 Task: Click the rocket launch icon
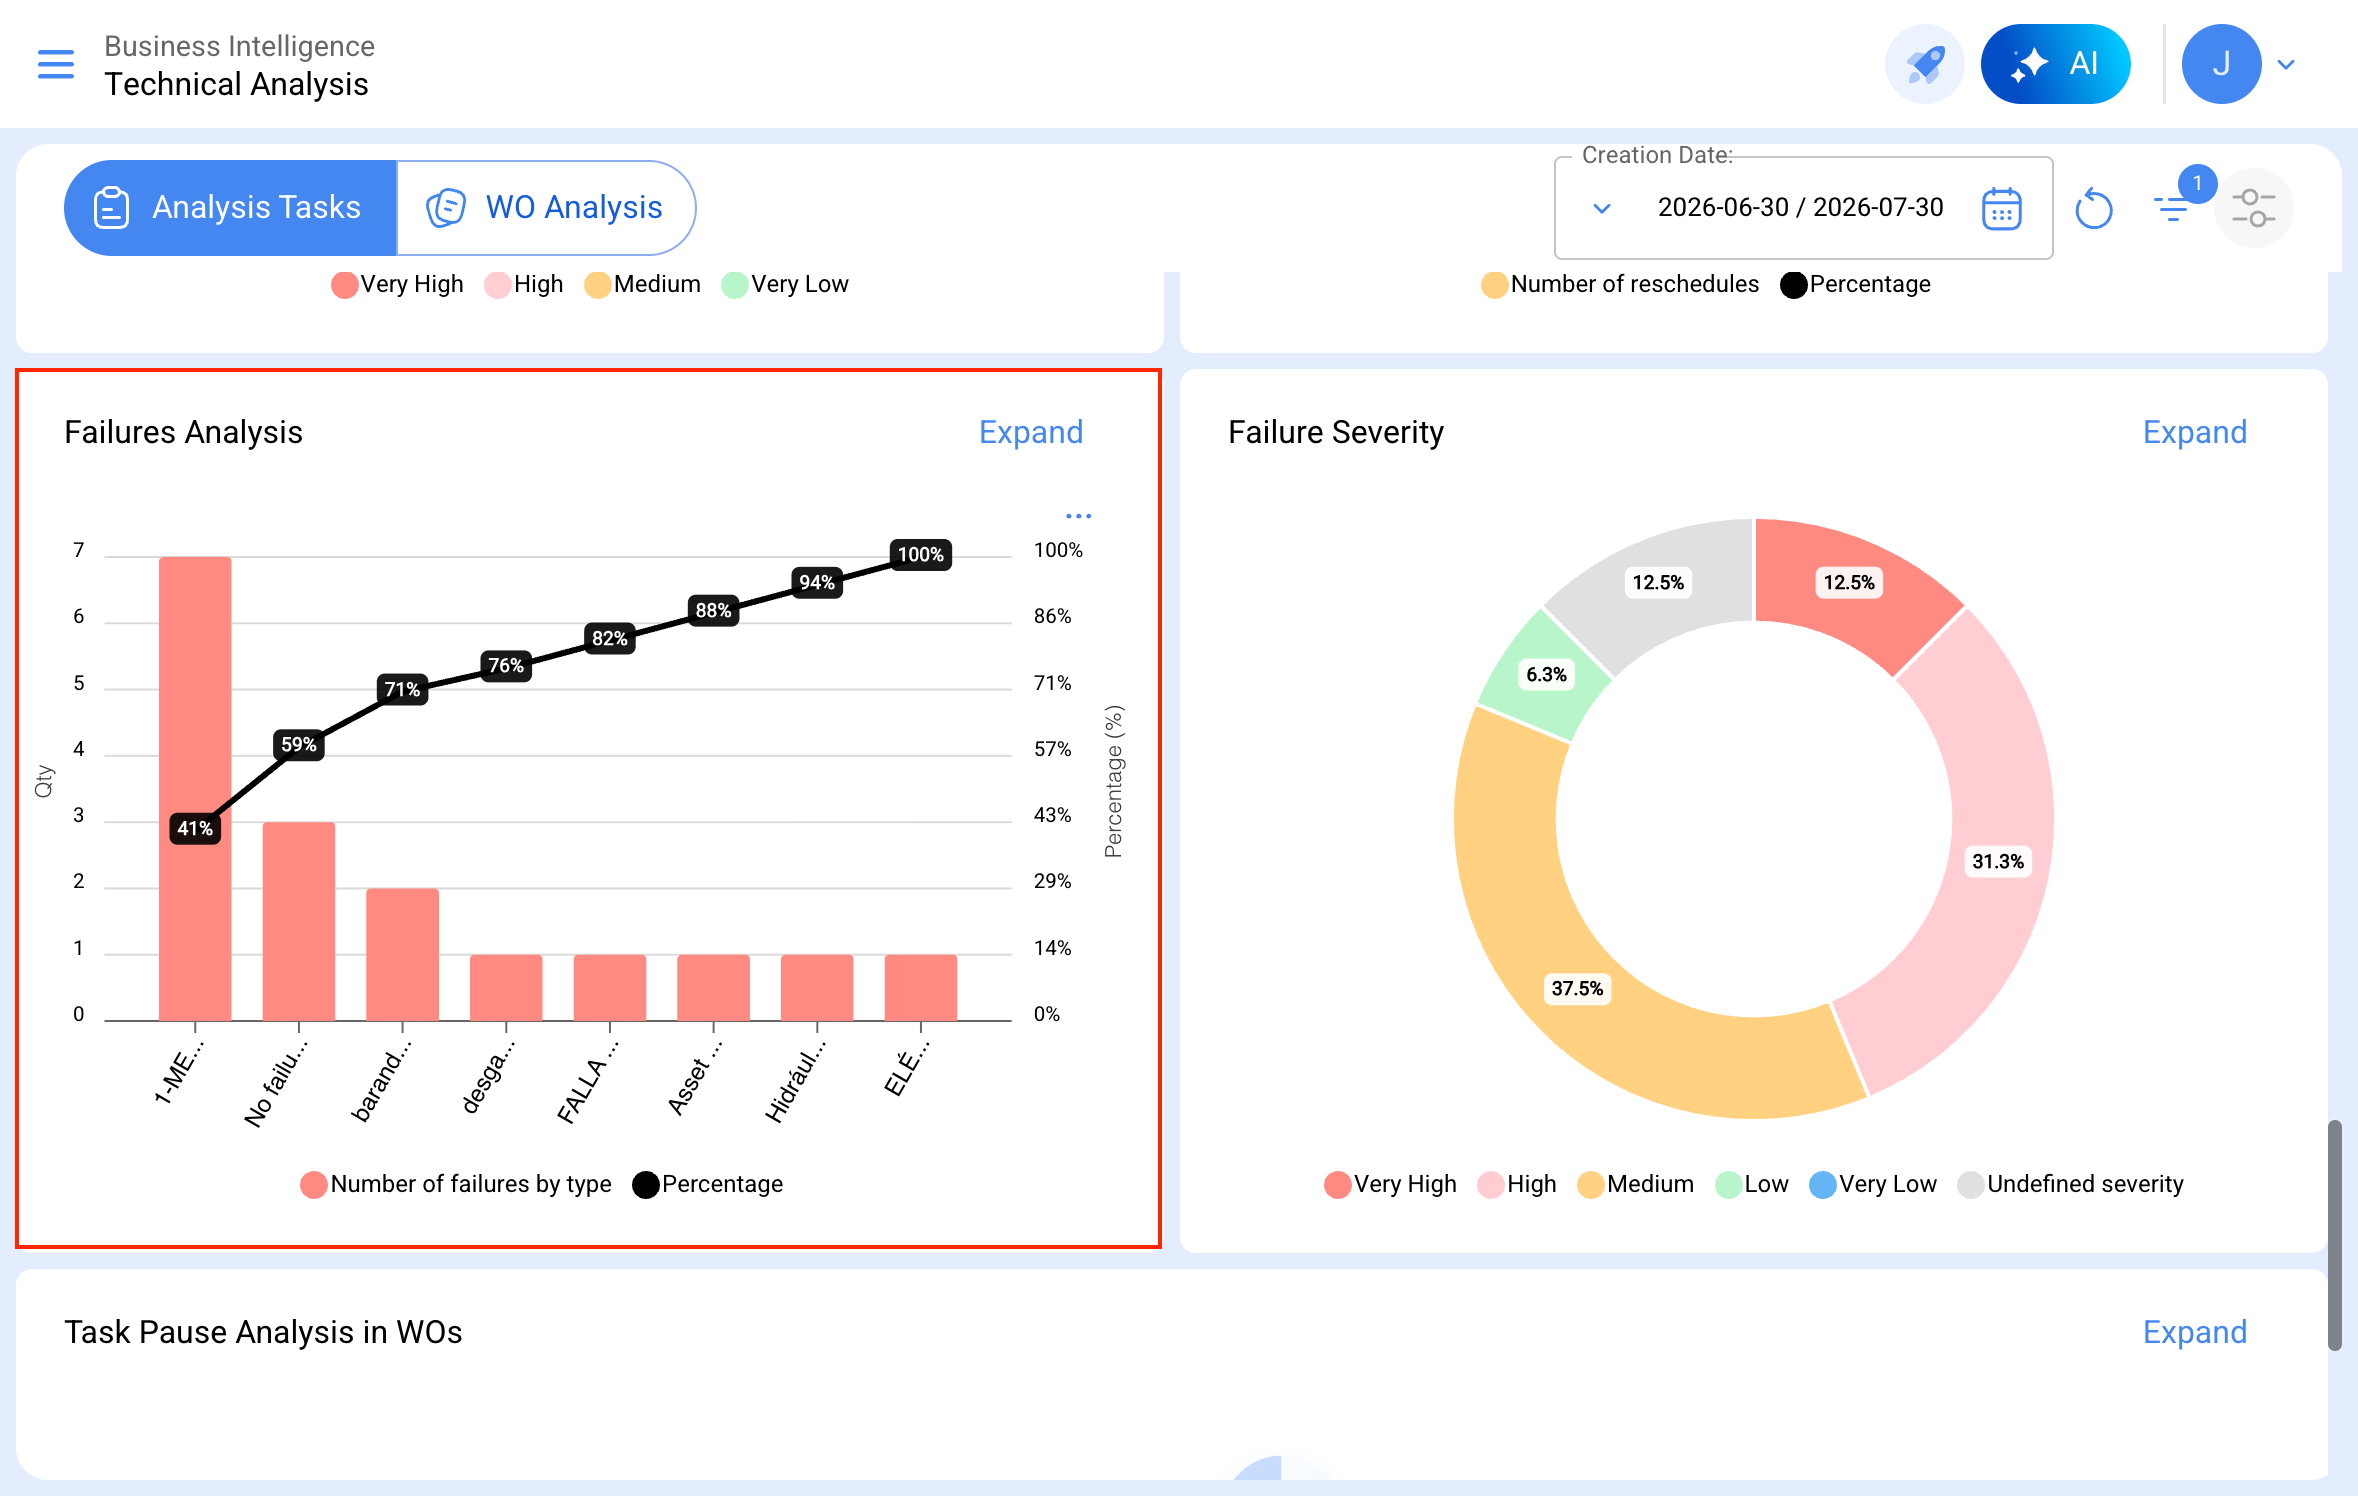(1925, 65)
